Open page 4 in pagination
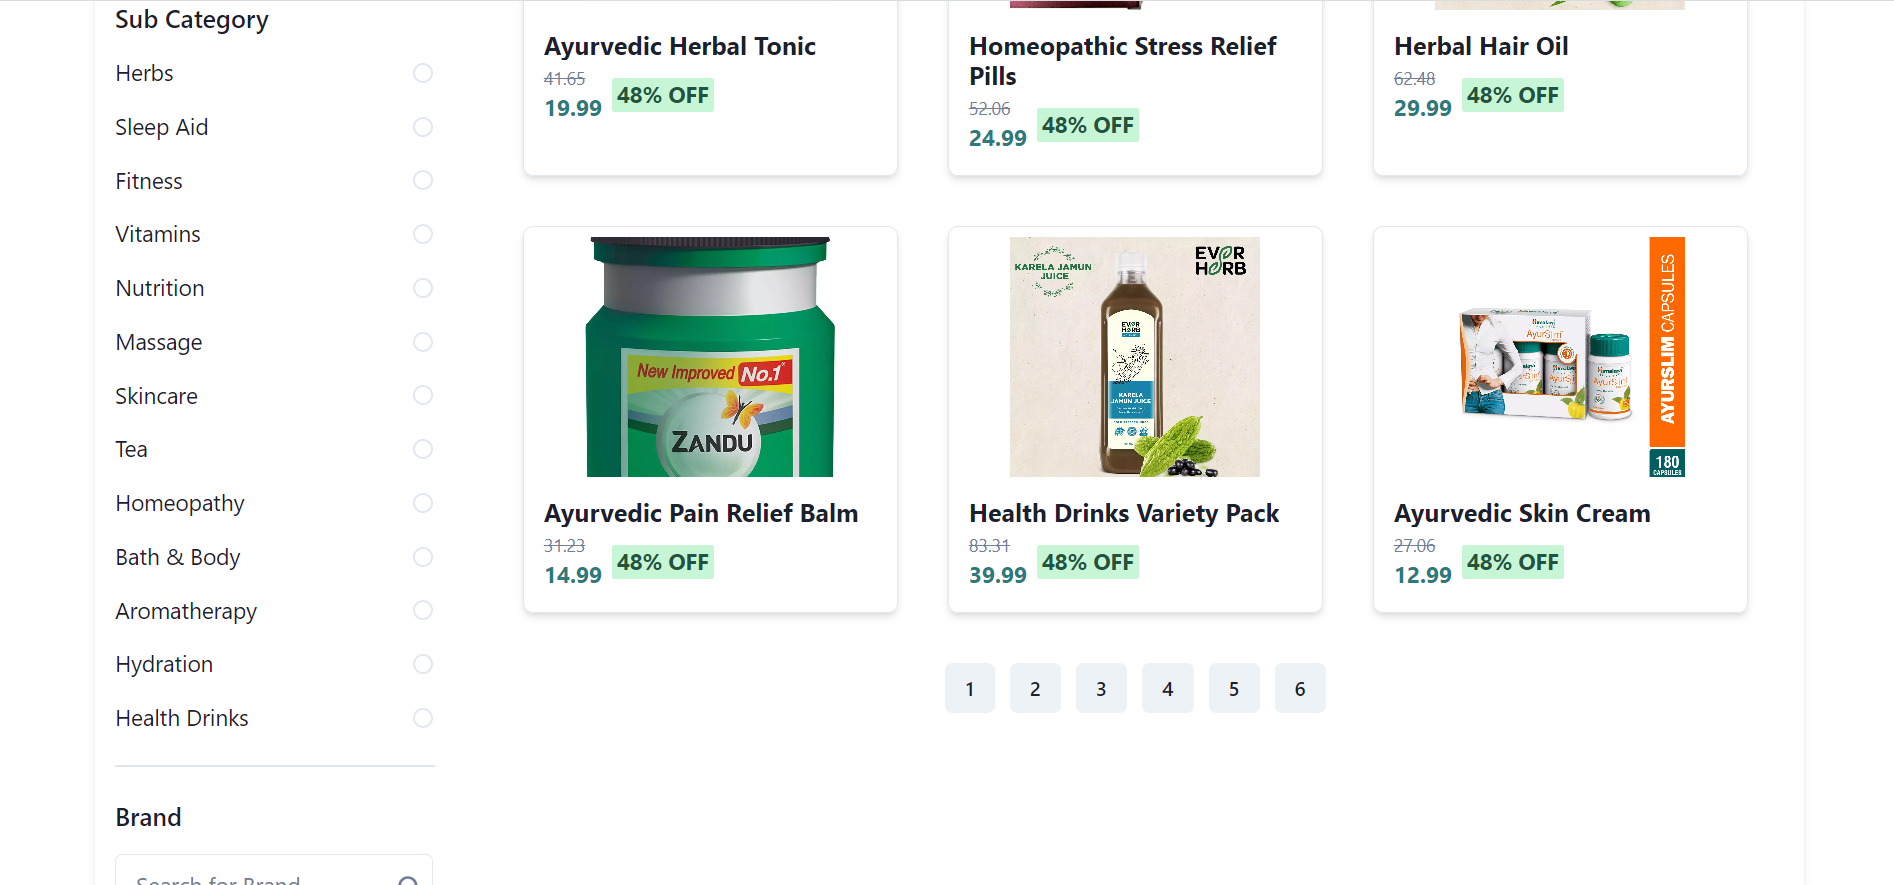This screenshot has width=1894, height=885. [x=1167, y=688]
